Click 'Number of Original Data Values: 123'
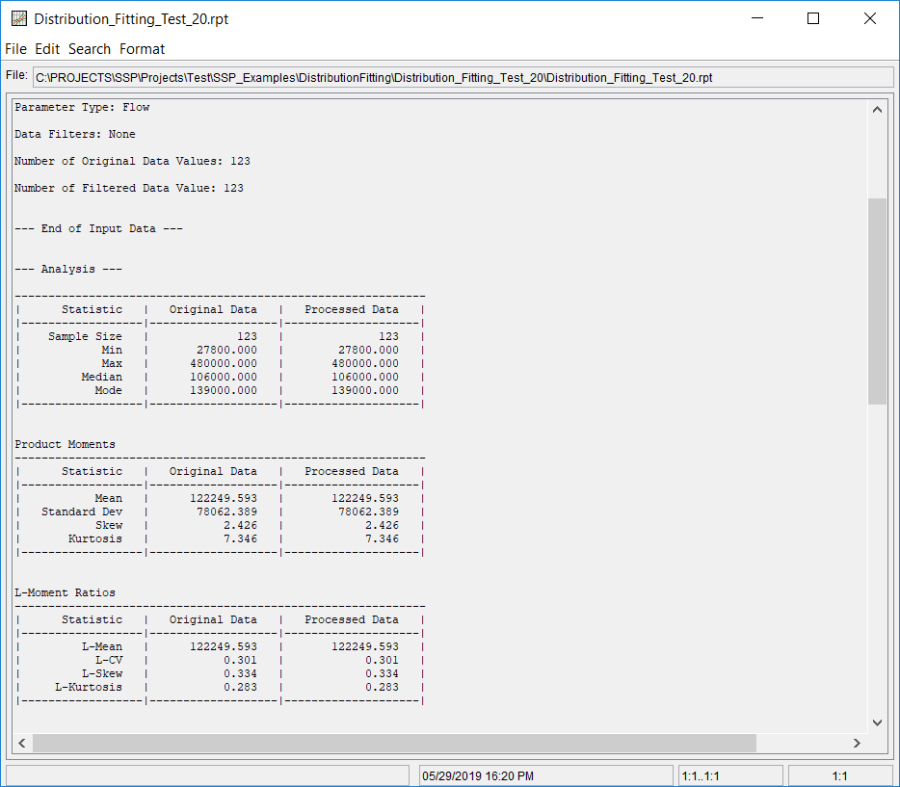The image size is (900, 787). point(133,161)
